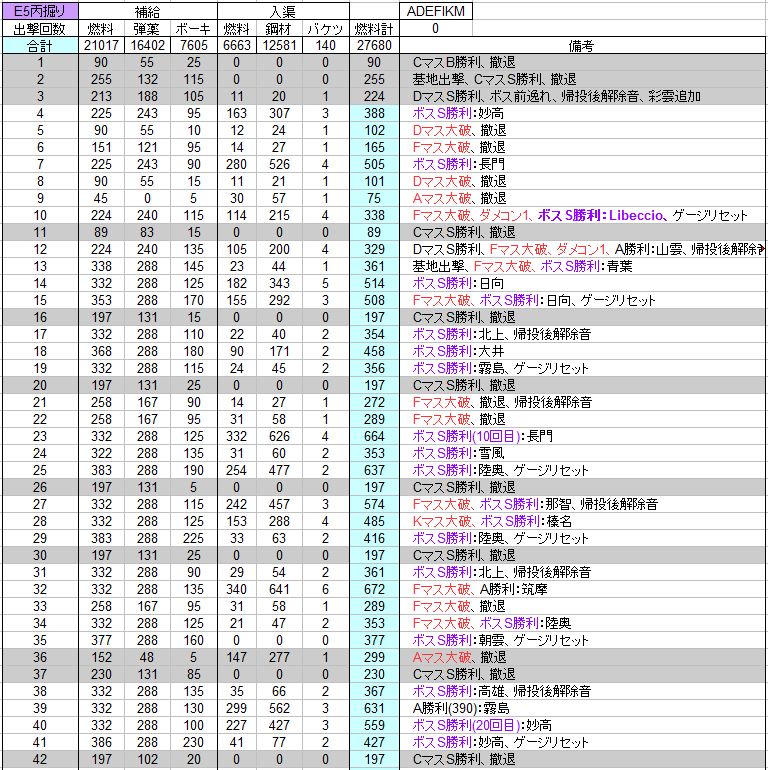This screenshot has height=770, width=768.
Task: Select row 3 note ending 彩雲追加
Action: (556, 96)
